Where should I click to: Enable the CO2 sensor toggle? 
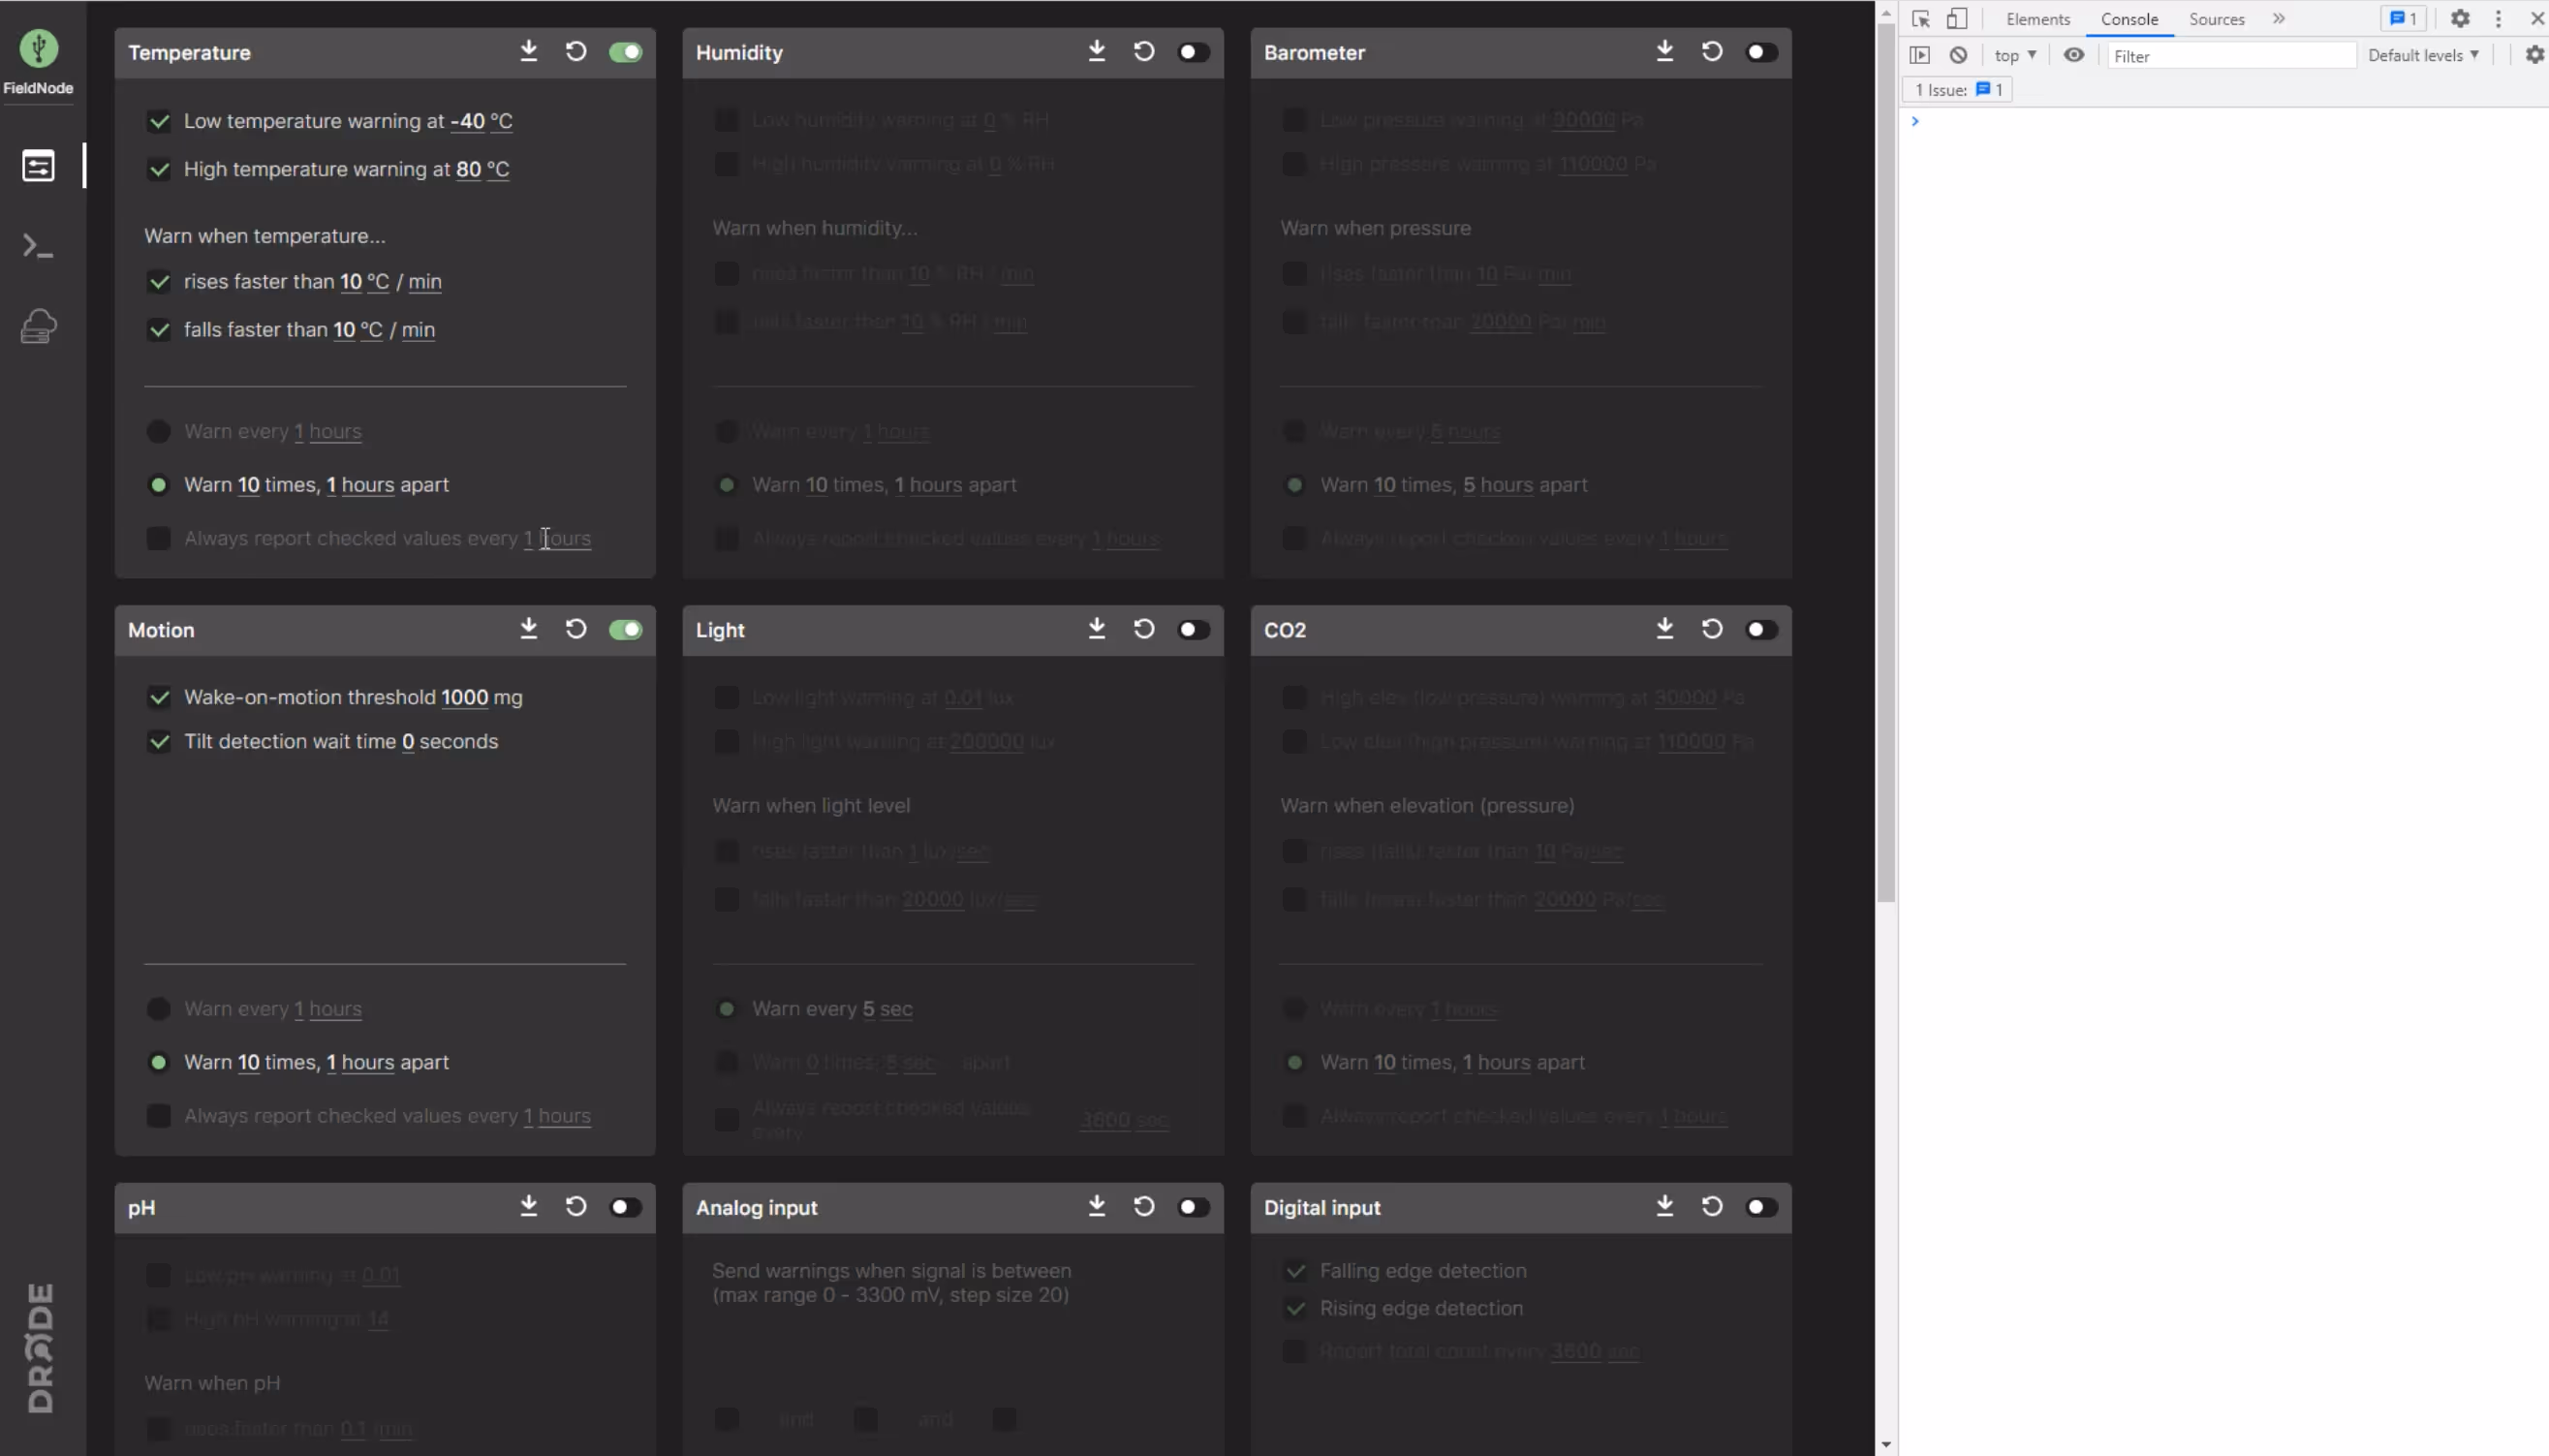tap(1762, 629)
